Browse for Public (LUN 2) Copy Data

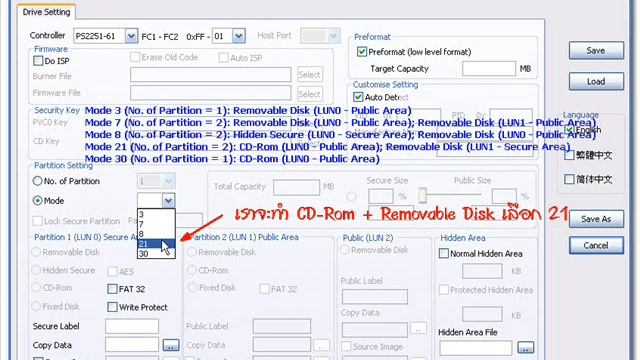(418, 328)
